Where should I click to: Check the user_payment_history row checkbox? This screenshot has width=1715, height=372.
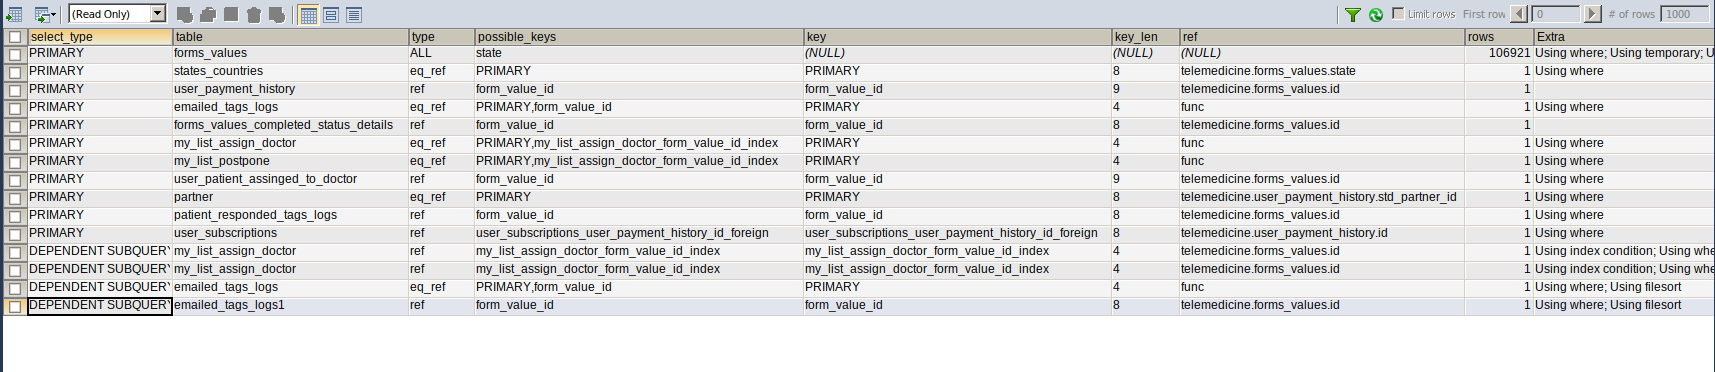[15, 90]
